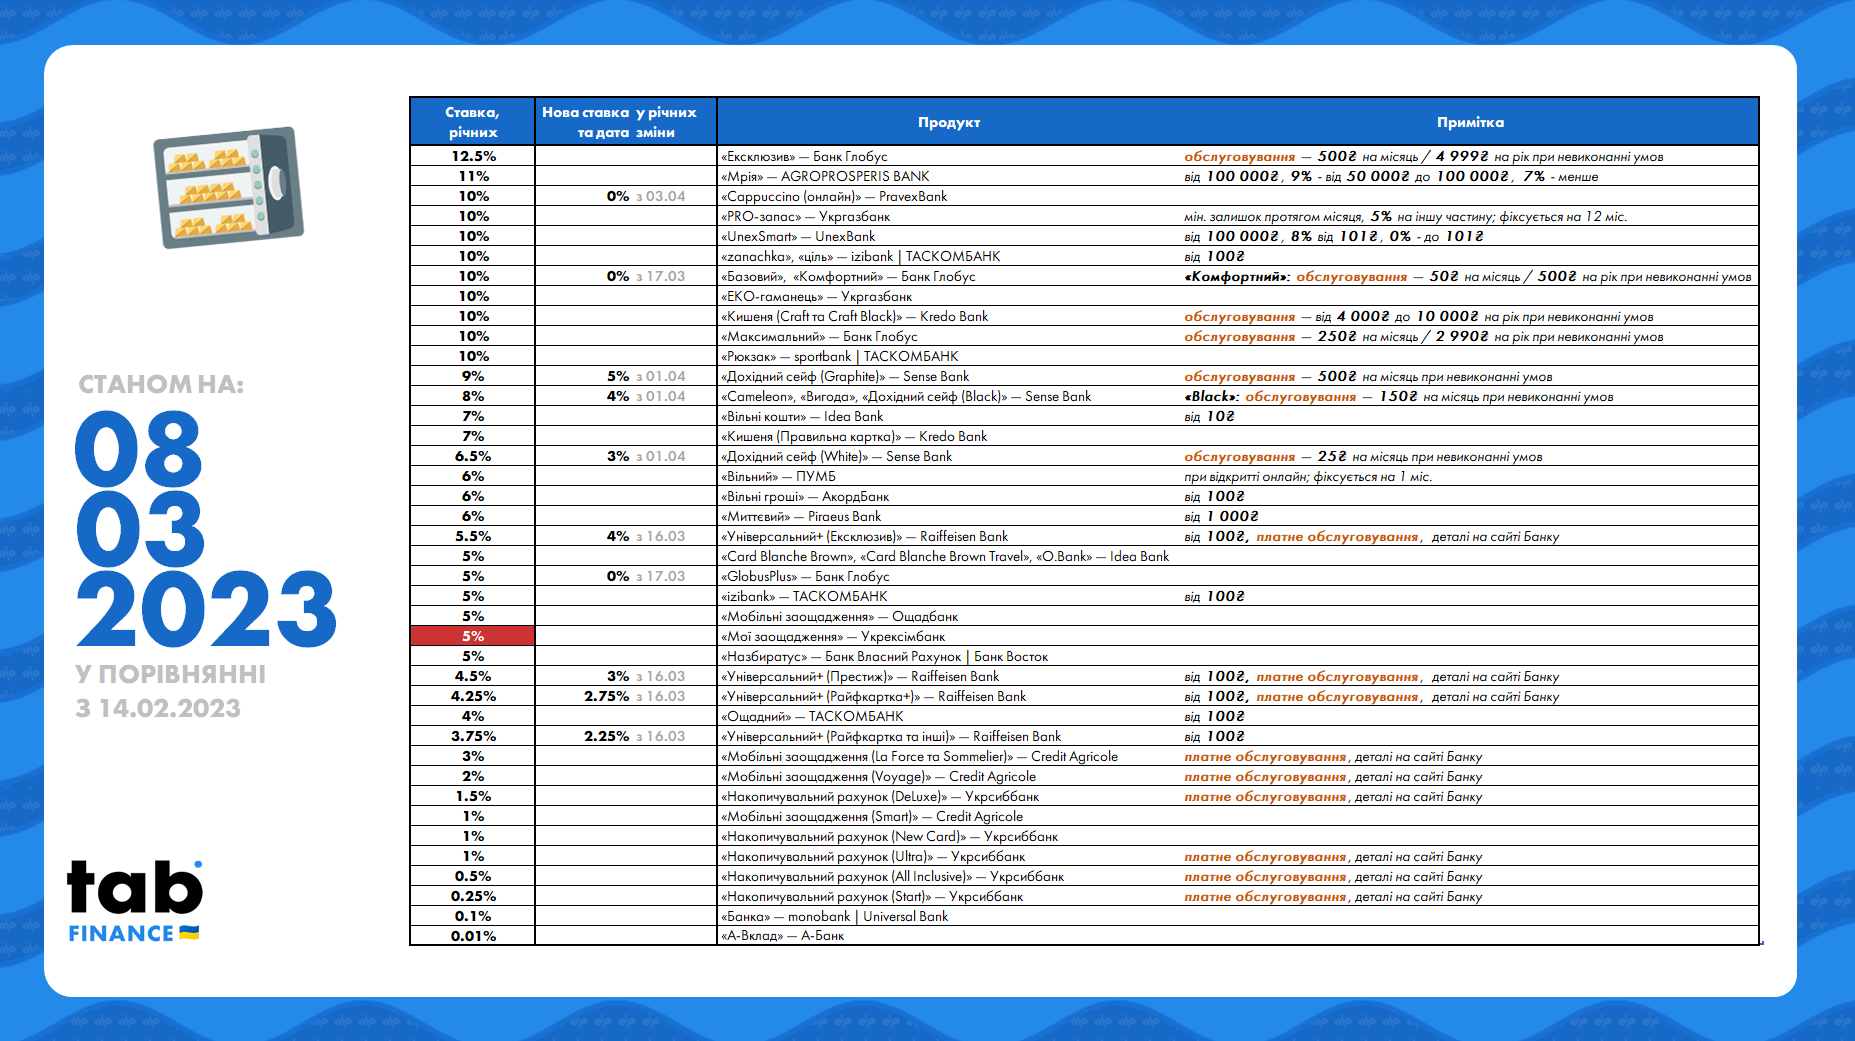Select the 9% rate cell
This screenshot has height=1041, width=1855.
point(473,376)
